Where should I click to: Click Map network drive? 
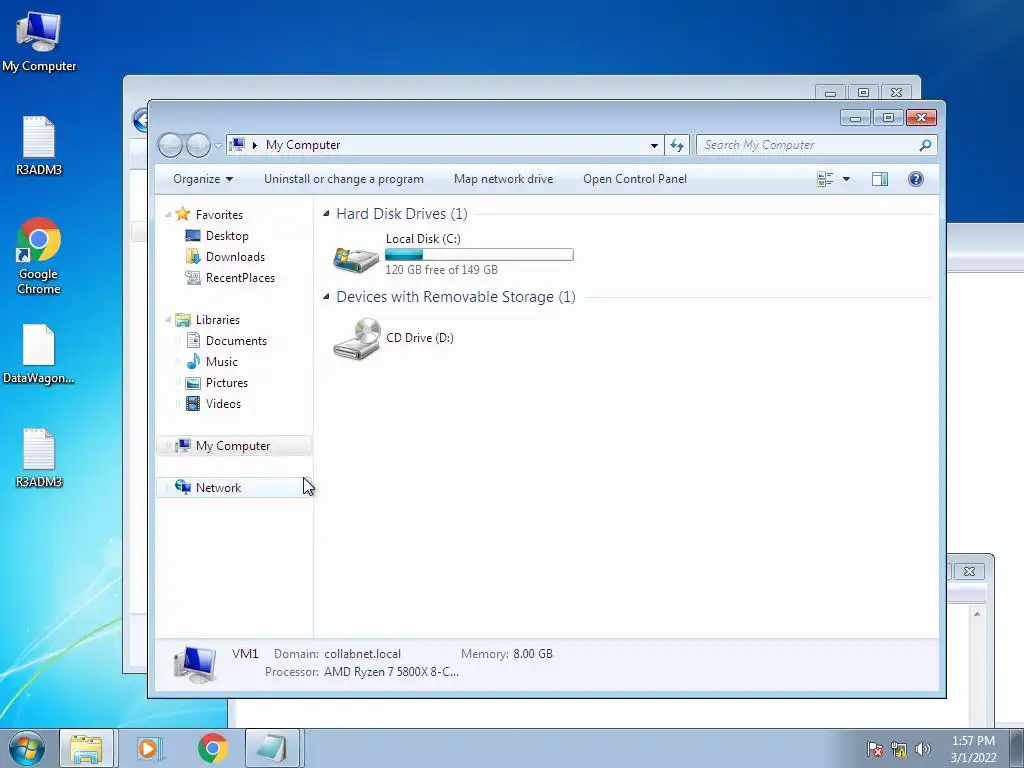503,179
